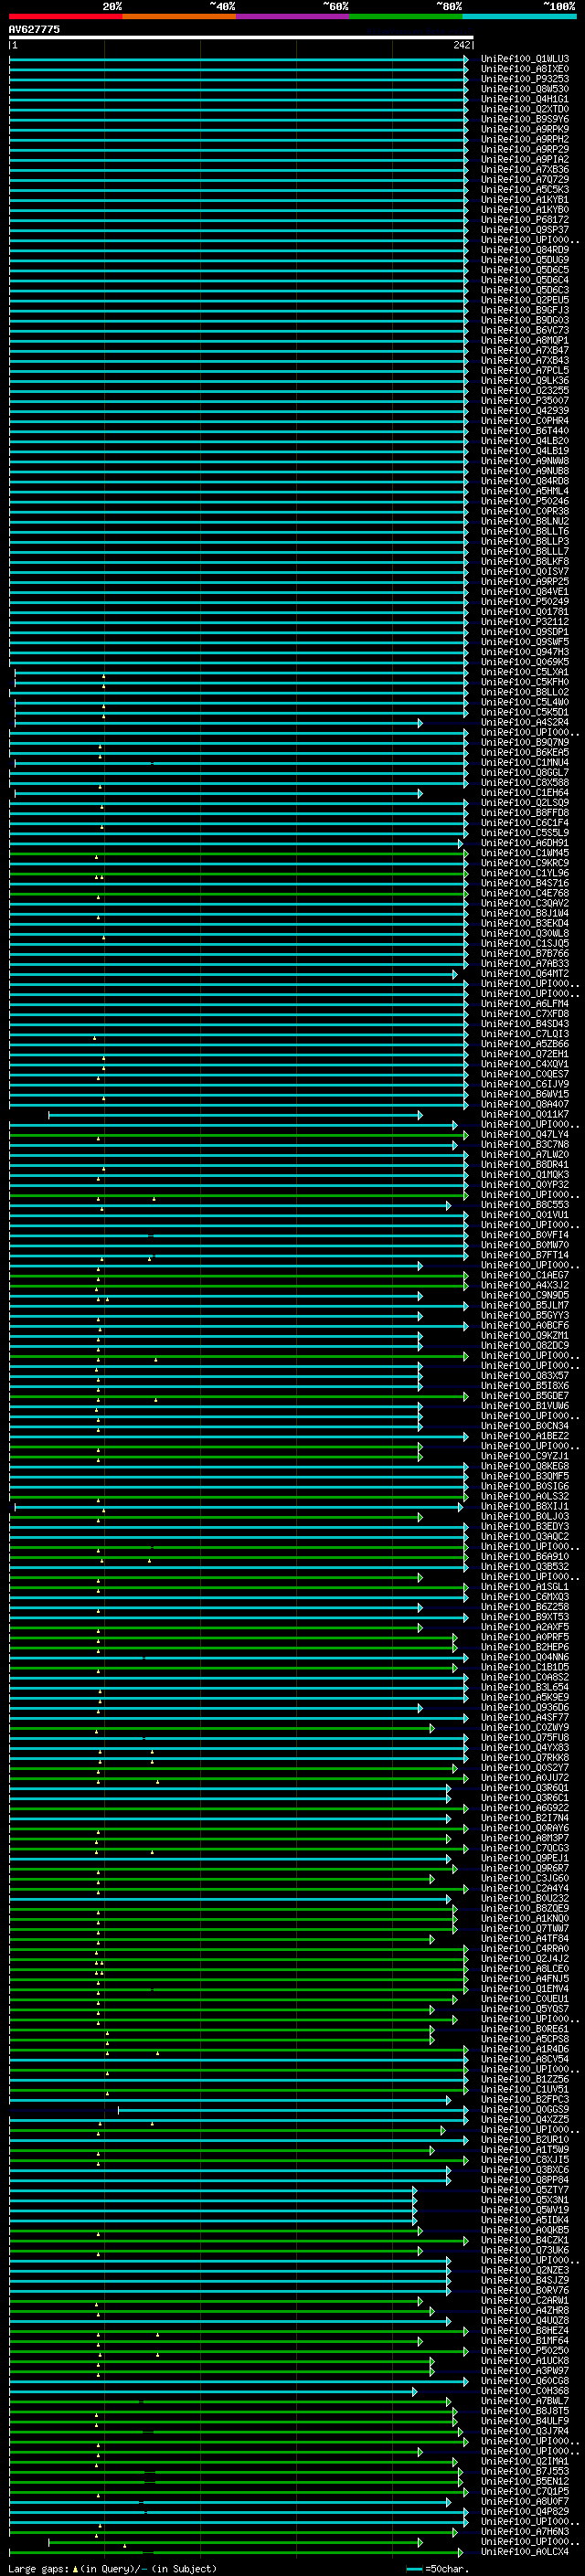Viewport: 585px width, 2576px height.
Task: Select UniRef100_A5C5K3 label
Action: 525,189
